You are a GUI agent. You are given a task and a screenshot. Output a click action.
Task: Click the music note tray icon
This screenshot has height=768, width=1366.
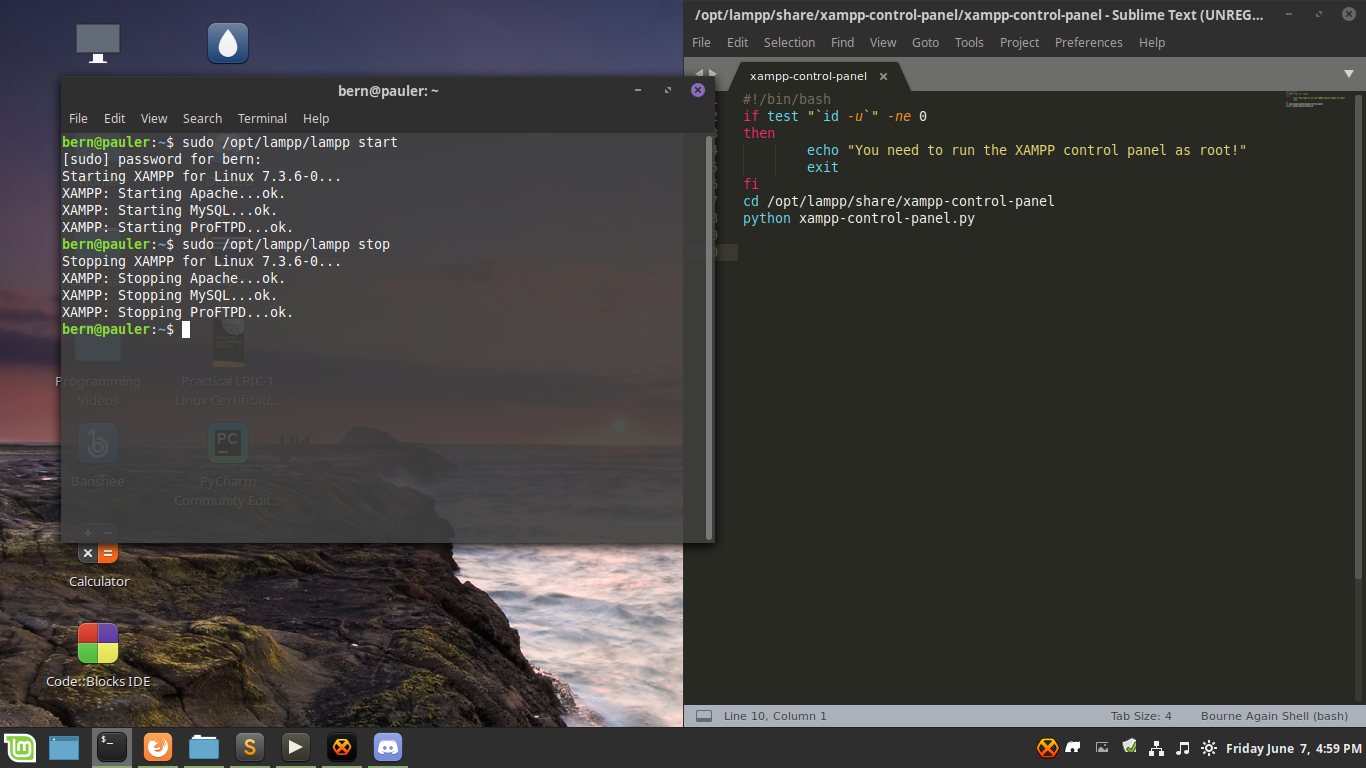1183,748
